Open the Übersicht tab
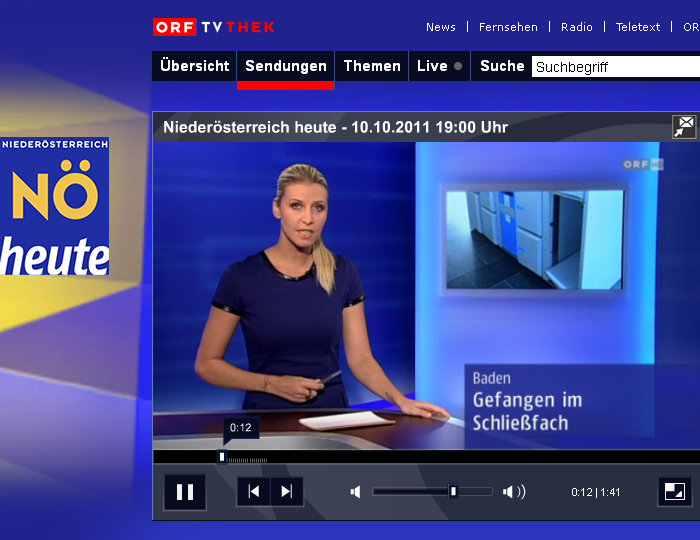The height and width of the screenshot is (540, 700). coord(194,66)
